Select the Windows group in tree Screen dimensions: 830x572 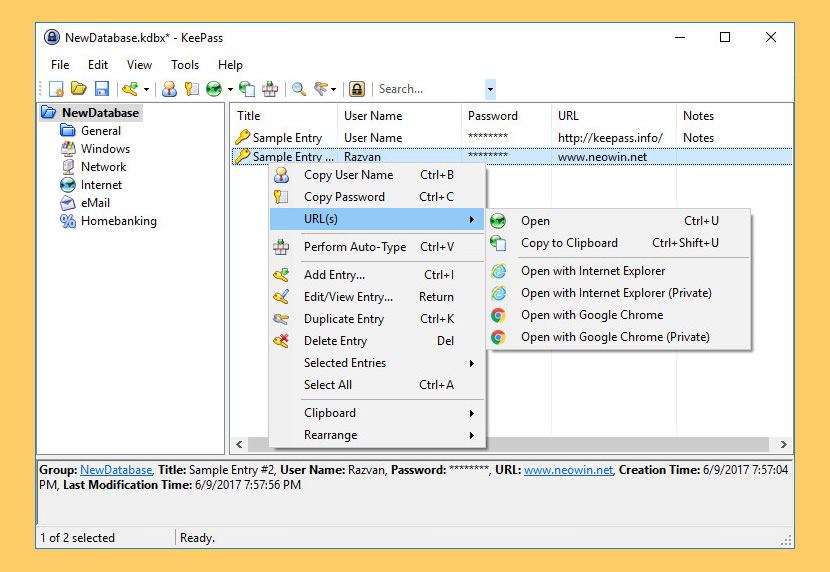tap(105, 149)
